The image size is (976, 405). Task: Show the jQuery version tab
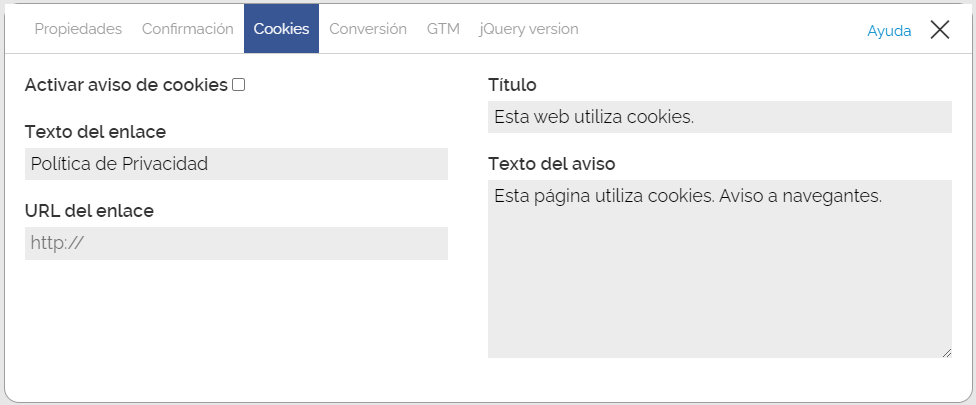tap(529, 29)
